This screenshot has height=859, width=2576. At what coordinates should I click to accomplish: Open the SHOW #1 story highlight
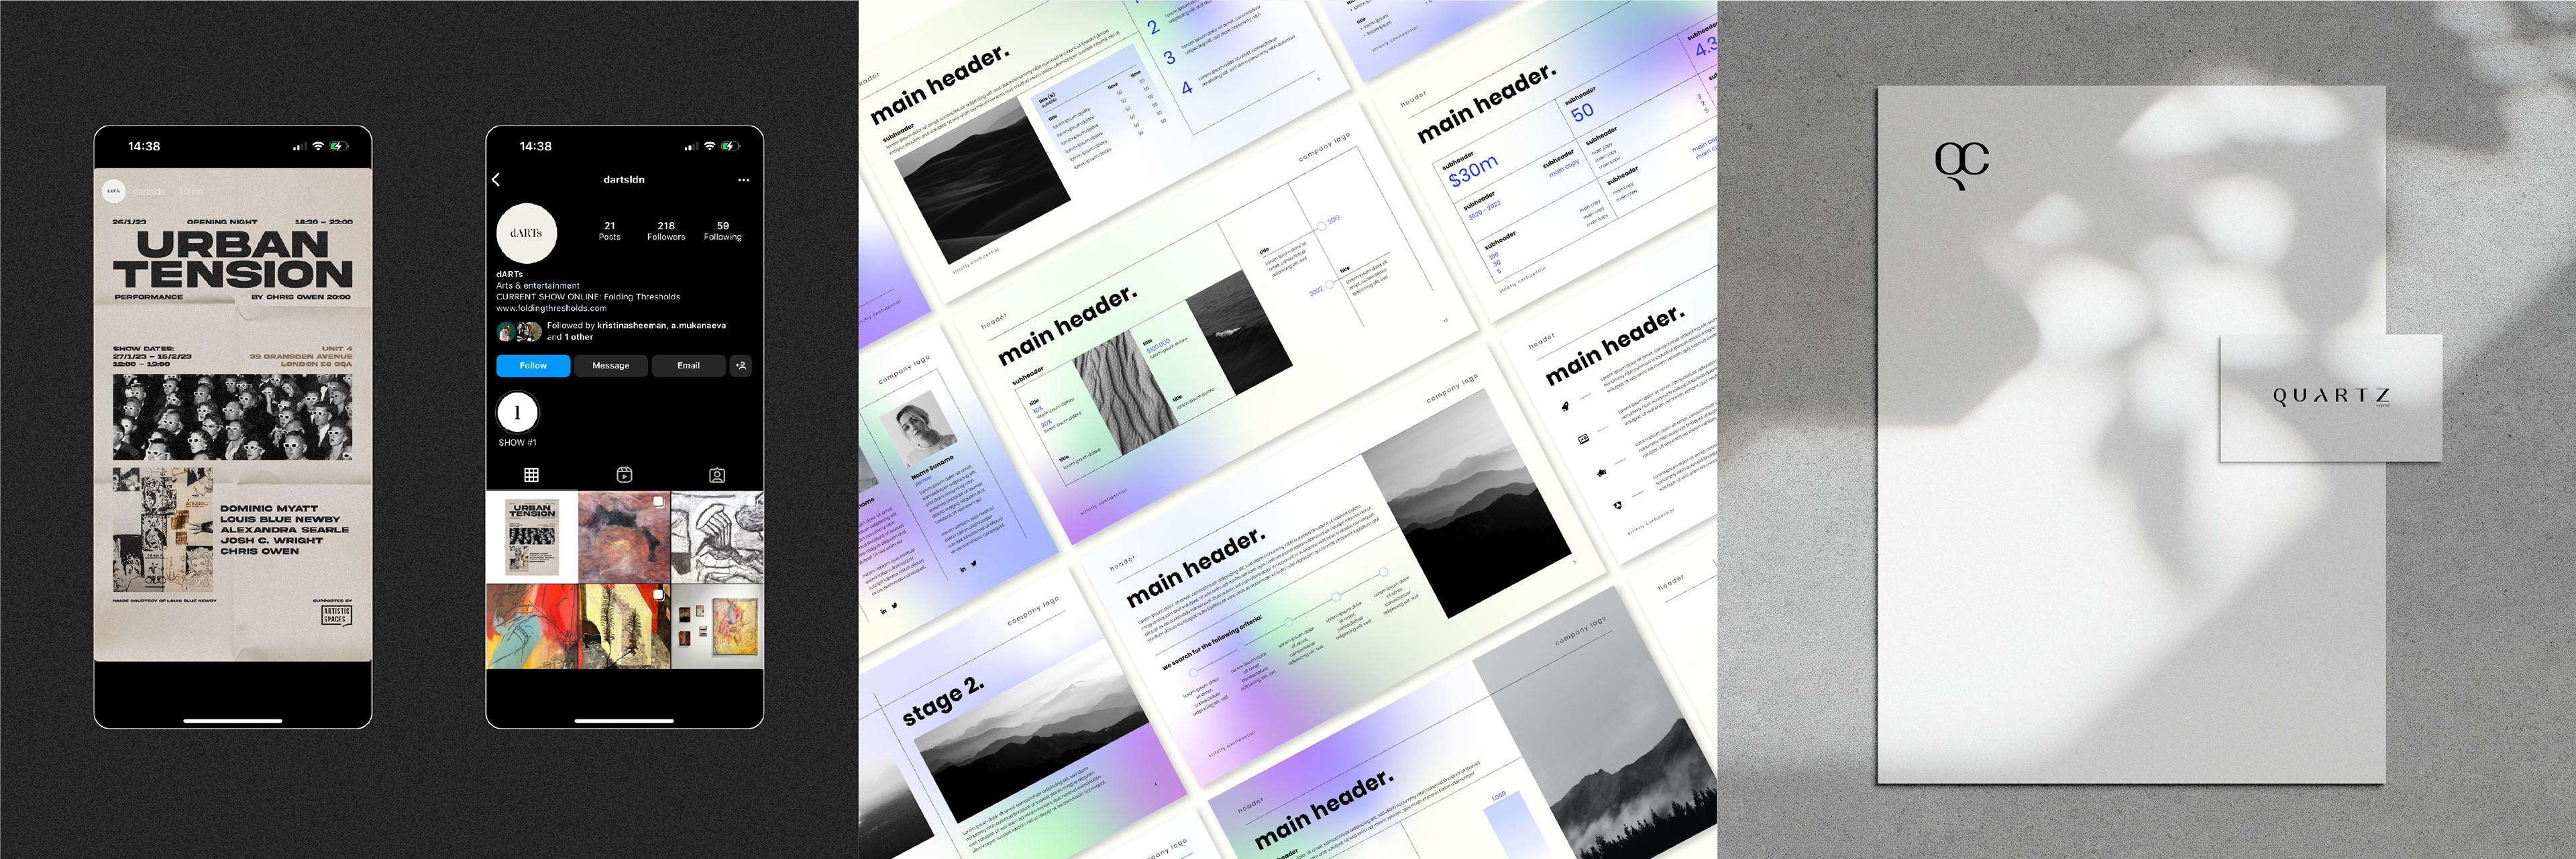point(517,412)
